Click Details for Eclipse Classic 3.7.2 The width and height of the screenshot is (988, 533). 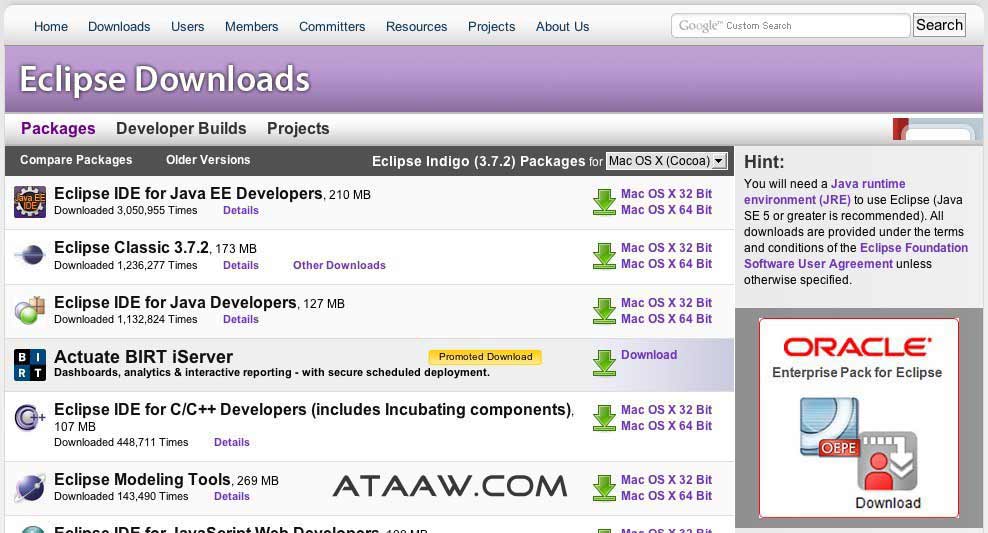[241, 265]
